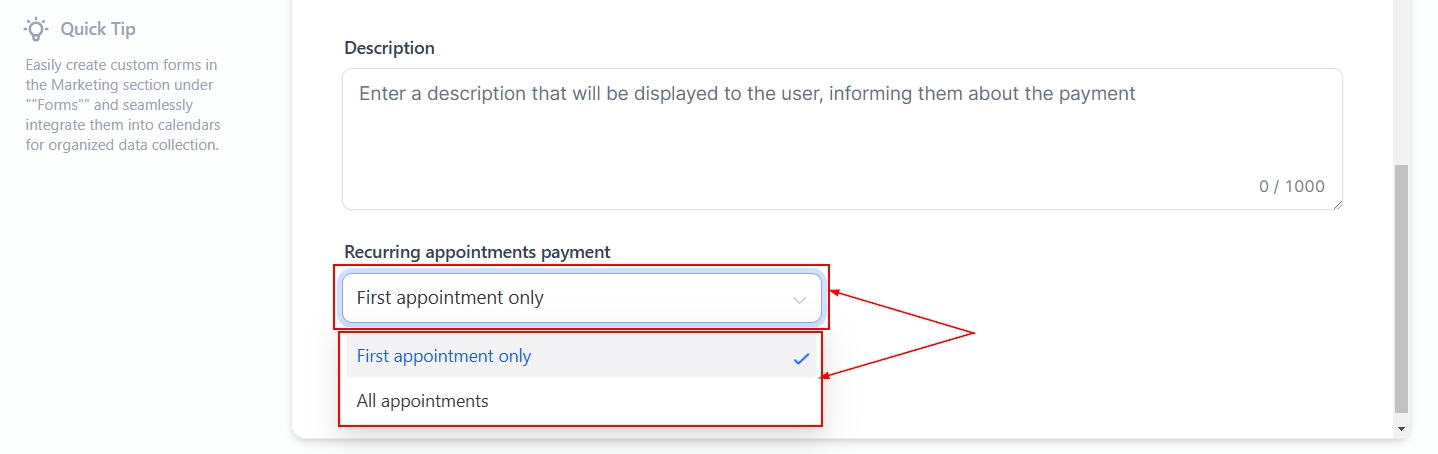Click the Description field label
The image size is (1438, 454).
pyautogui.click(x=389, y=48)
